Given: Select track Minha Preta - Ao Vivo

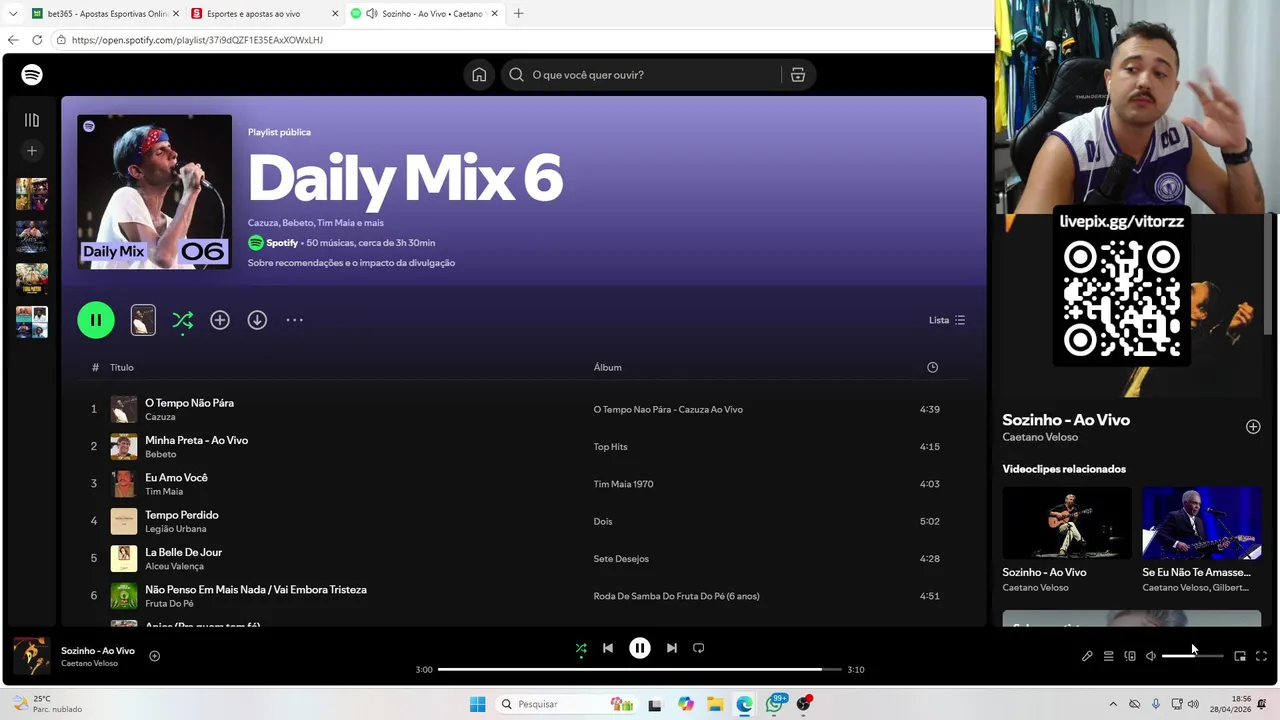Looking at the screenshot, I should (x=196, y=440).
